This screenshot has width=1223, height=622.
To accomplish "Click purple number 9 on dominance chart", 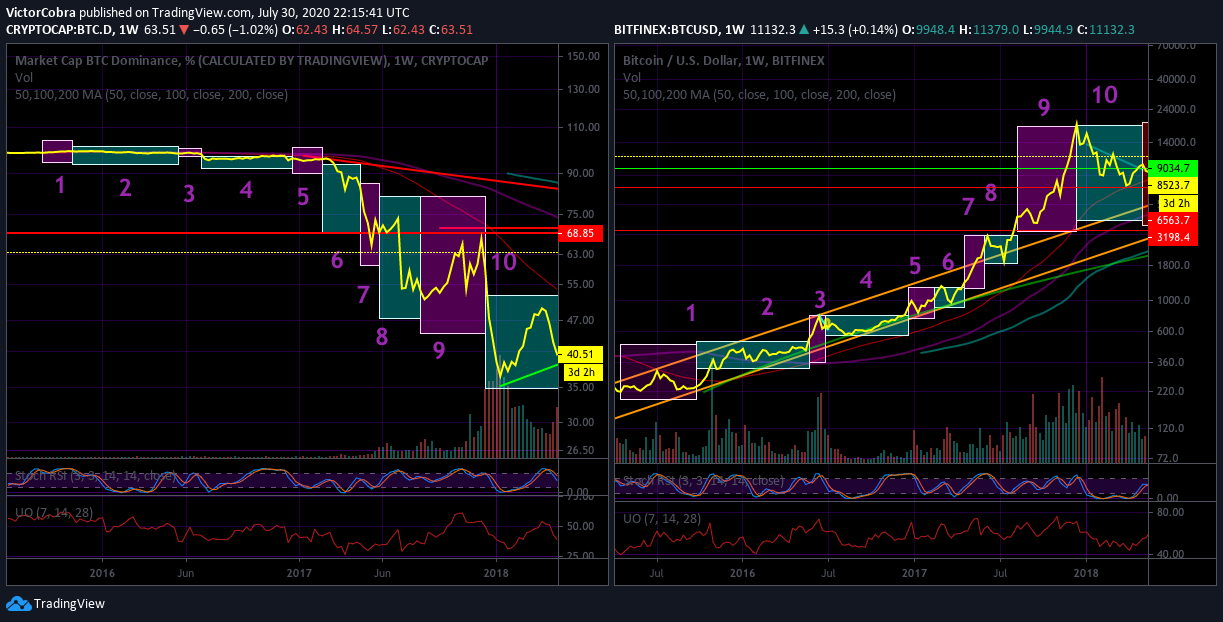I will (438, 350).
